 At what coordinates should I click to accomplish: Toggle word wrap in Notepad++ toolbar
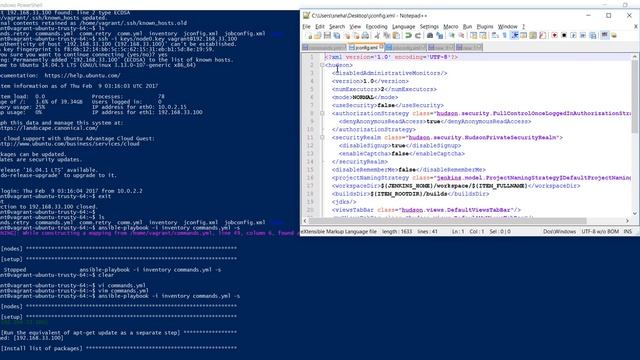[494, 36]
